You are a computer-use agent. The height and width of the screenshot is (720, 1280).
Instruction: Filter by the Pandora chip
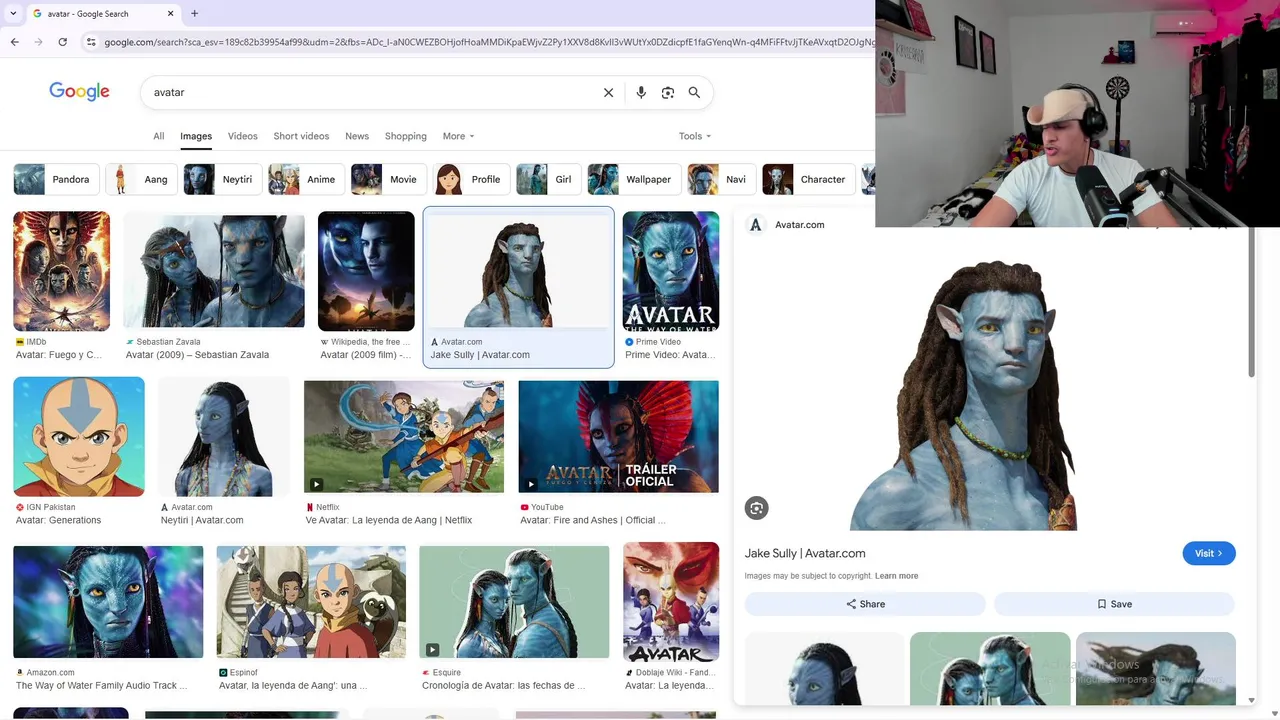coord(56,179)
